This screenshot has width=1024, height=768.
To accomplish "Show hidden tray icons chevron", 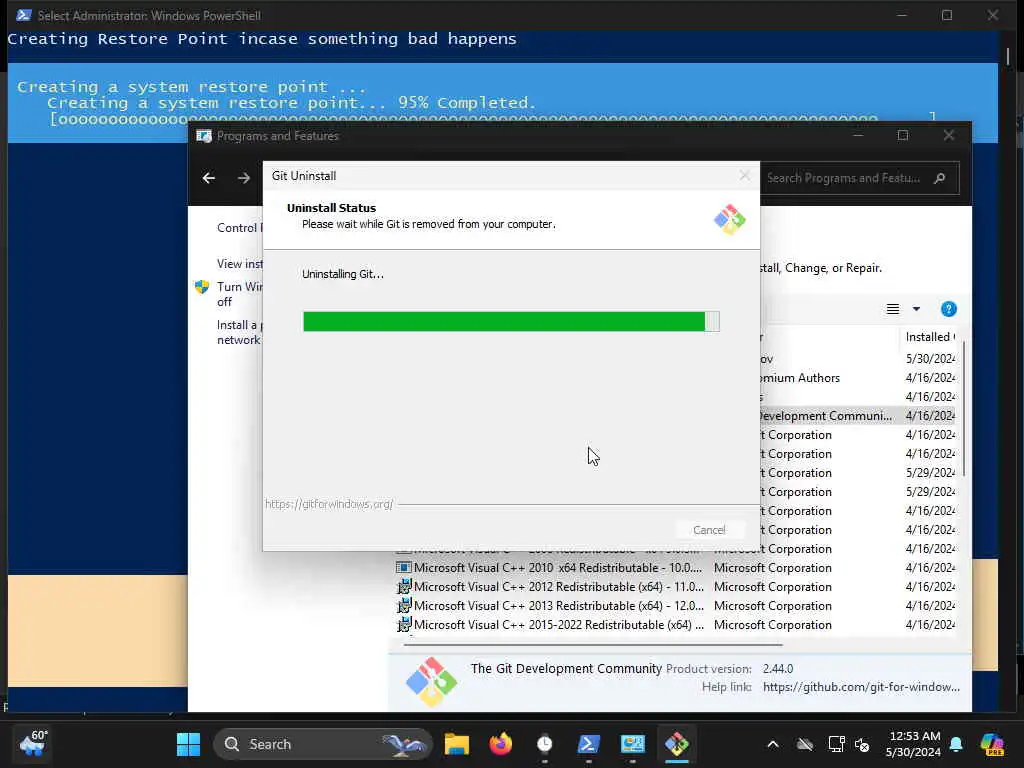I will [773, 744].
